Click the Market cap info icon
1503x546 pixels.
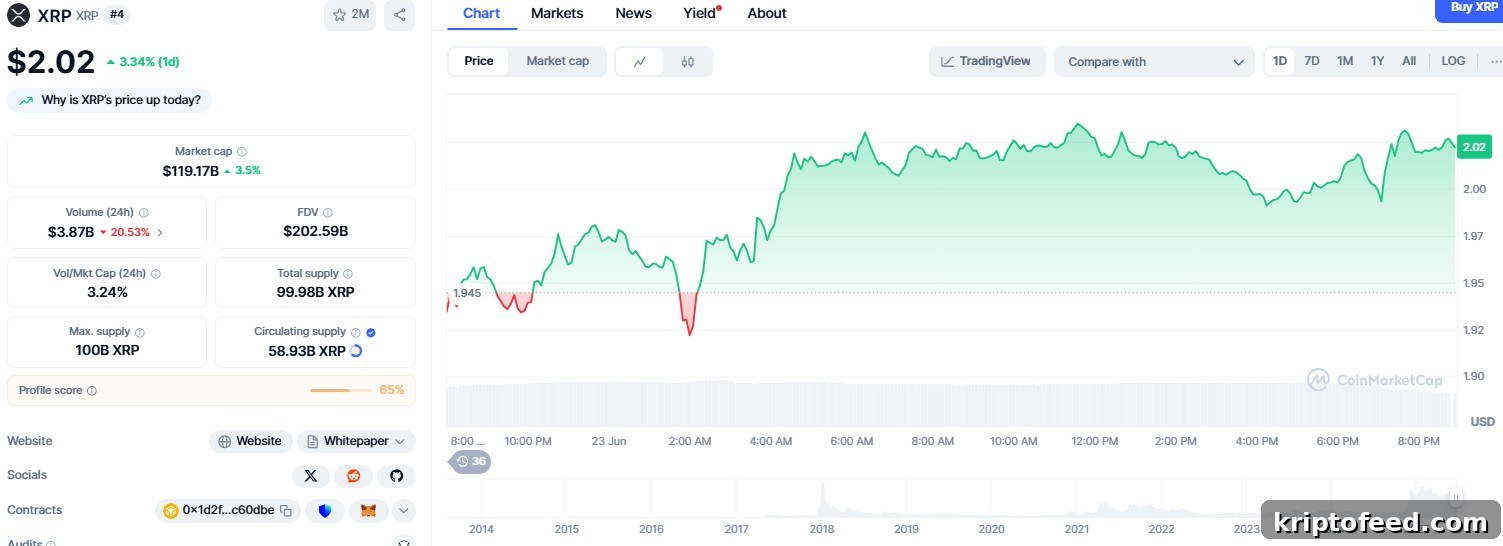(242, 152)
